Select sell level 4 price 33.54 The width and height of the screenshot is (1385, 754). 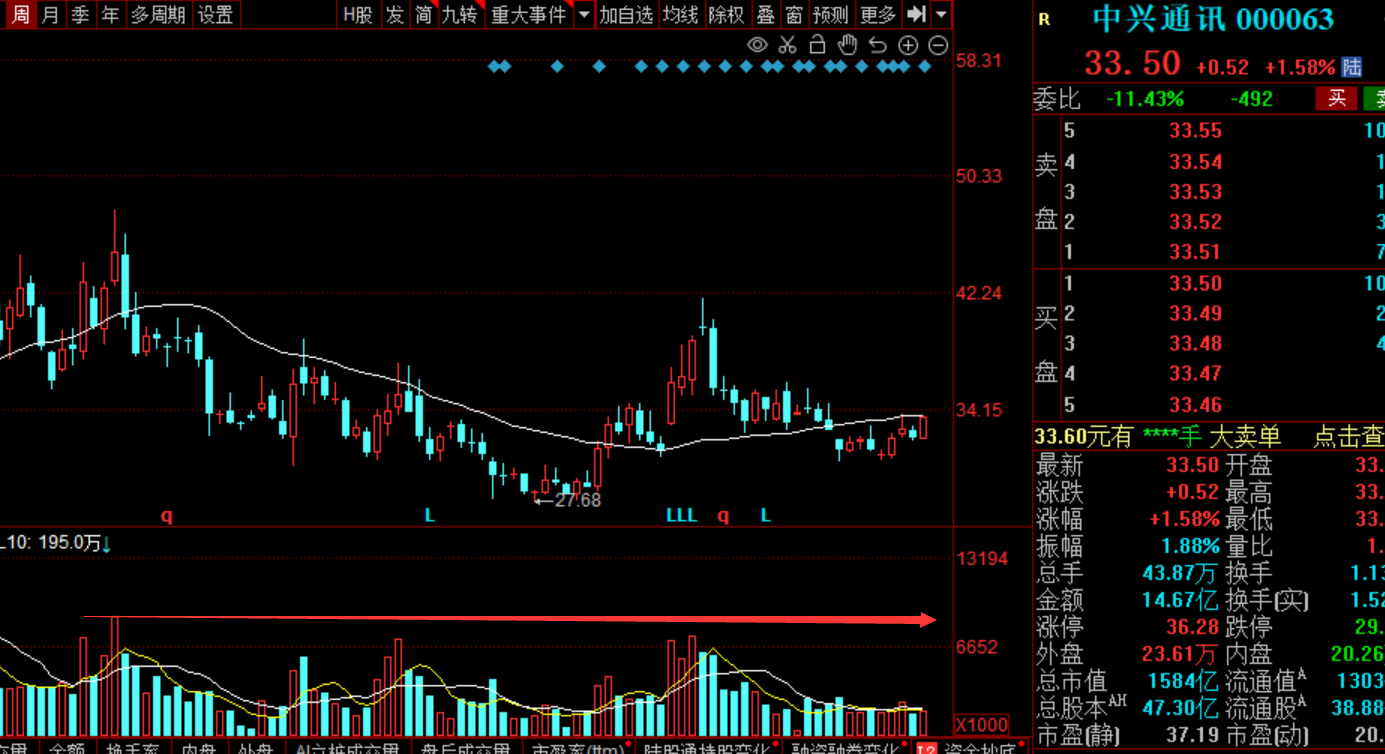(1196, 162)
